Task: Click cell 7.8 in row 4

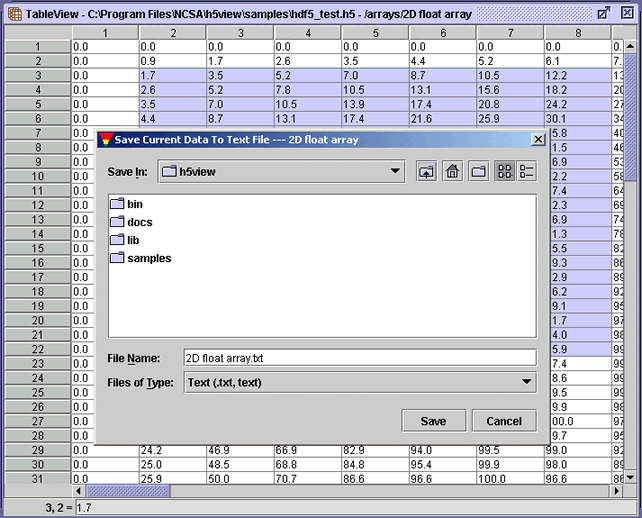Action: [x=308, y=90]
